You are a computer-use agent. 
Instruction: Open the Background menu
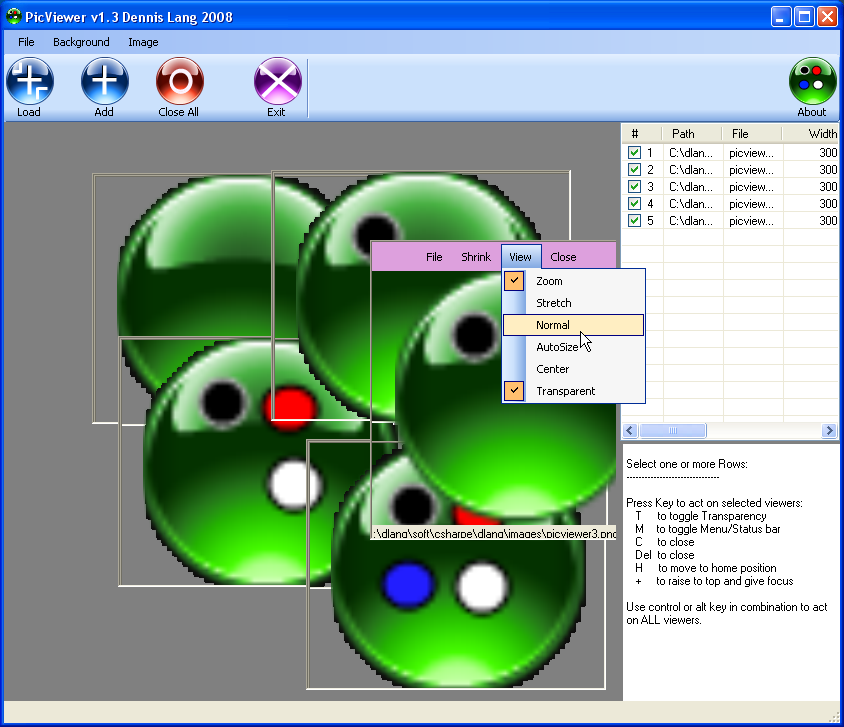click(81, 42)
